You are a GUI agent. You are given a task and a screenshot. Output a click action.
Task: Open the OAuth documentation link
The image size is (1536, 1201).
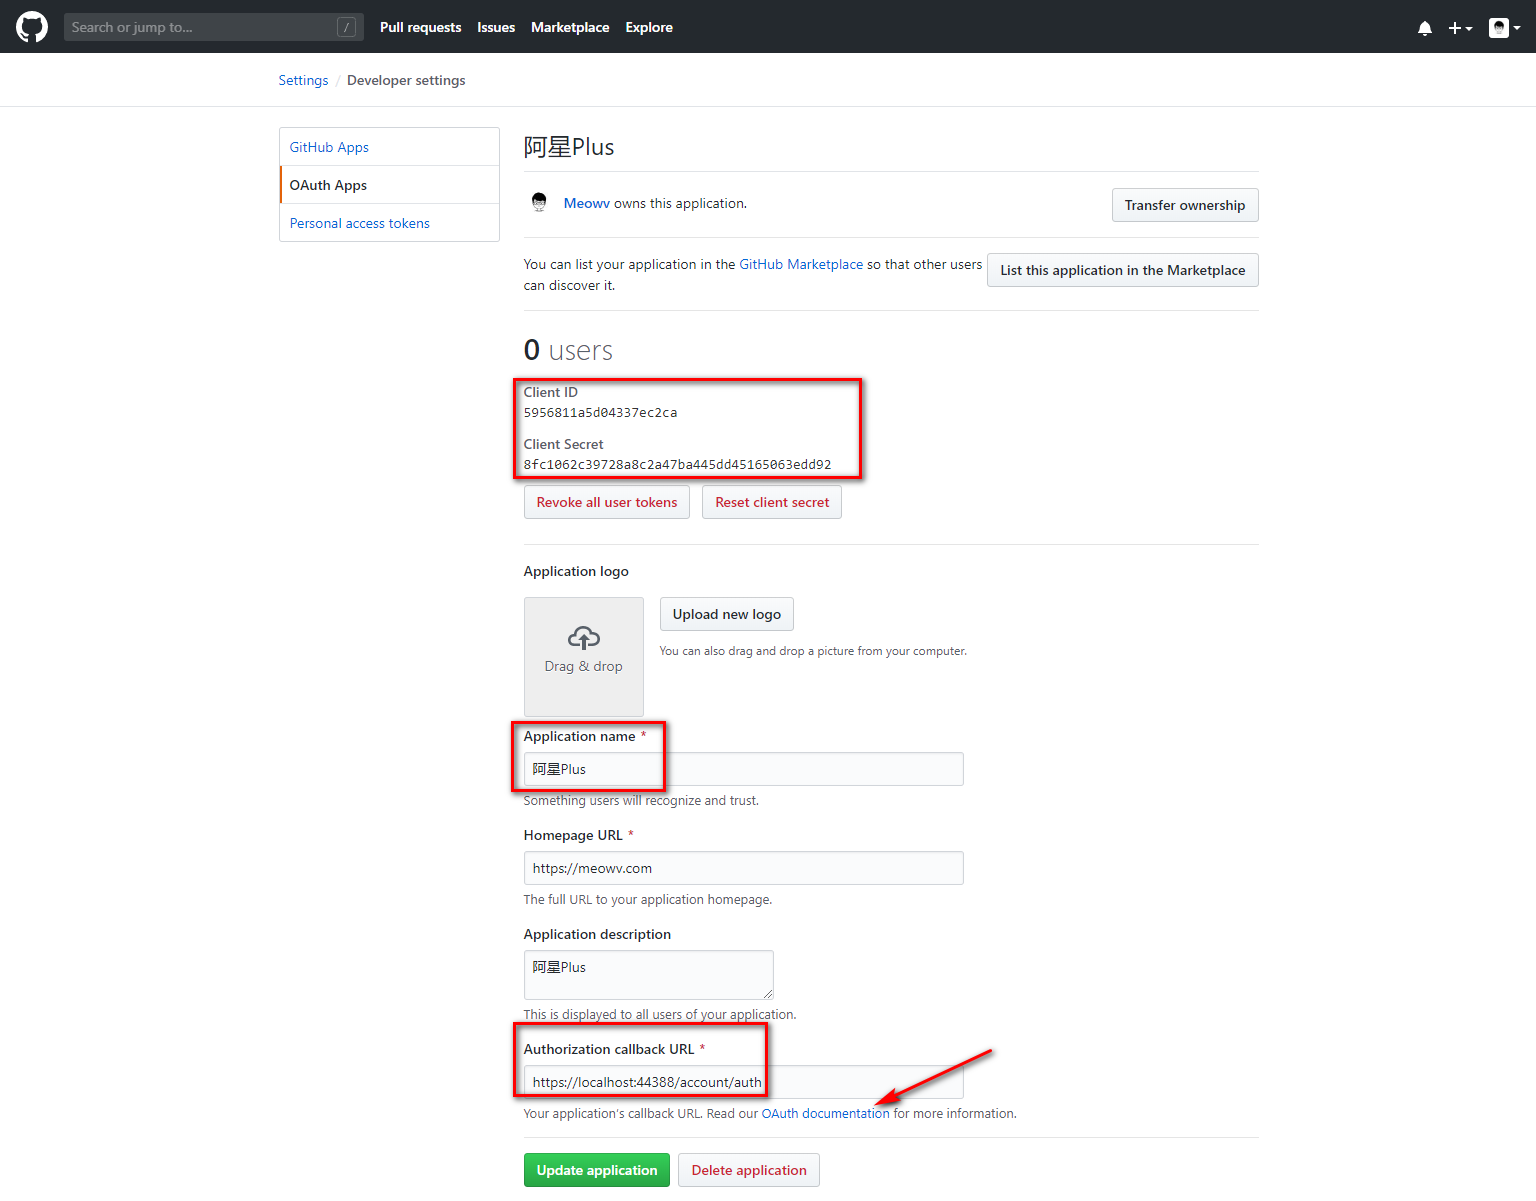(x=825, y=1113)
